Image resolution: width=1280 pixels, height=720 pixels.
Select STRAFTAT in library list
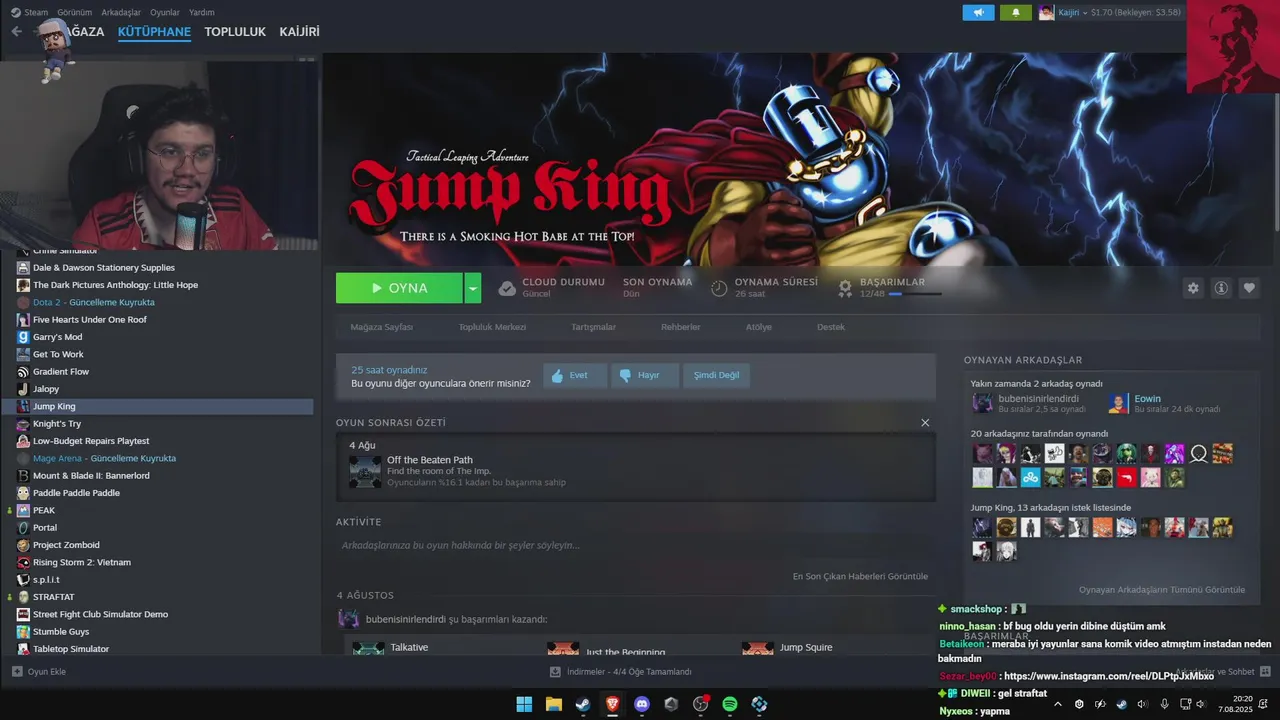pos(53,597)
